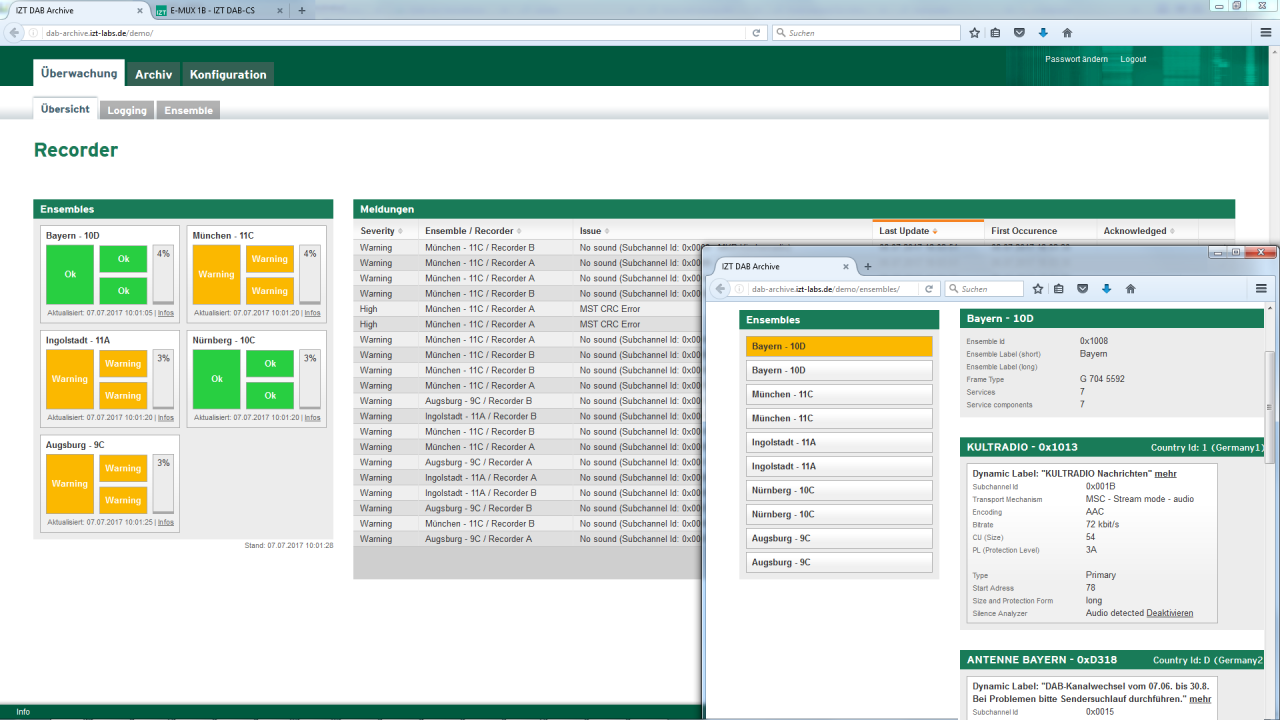Show site info icon in main window address bar

34,33
